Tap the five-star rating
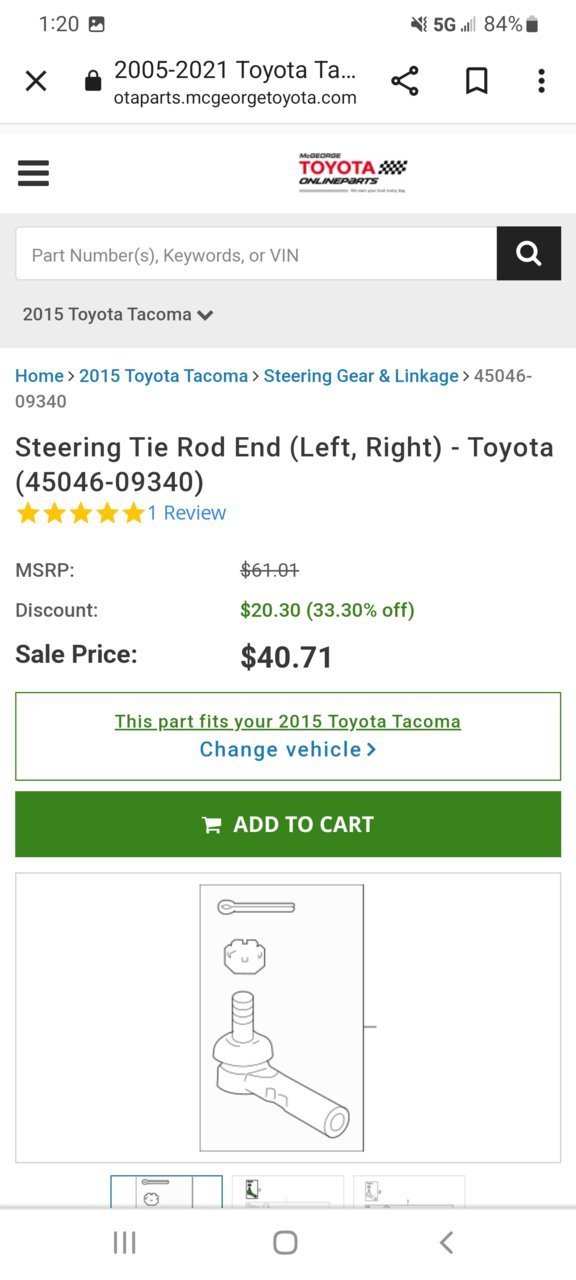Viewport: 576px width, 1280px height. click(x=80, y=513)
